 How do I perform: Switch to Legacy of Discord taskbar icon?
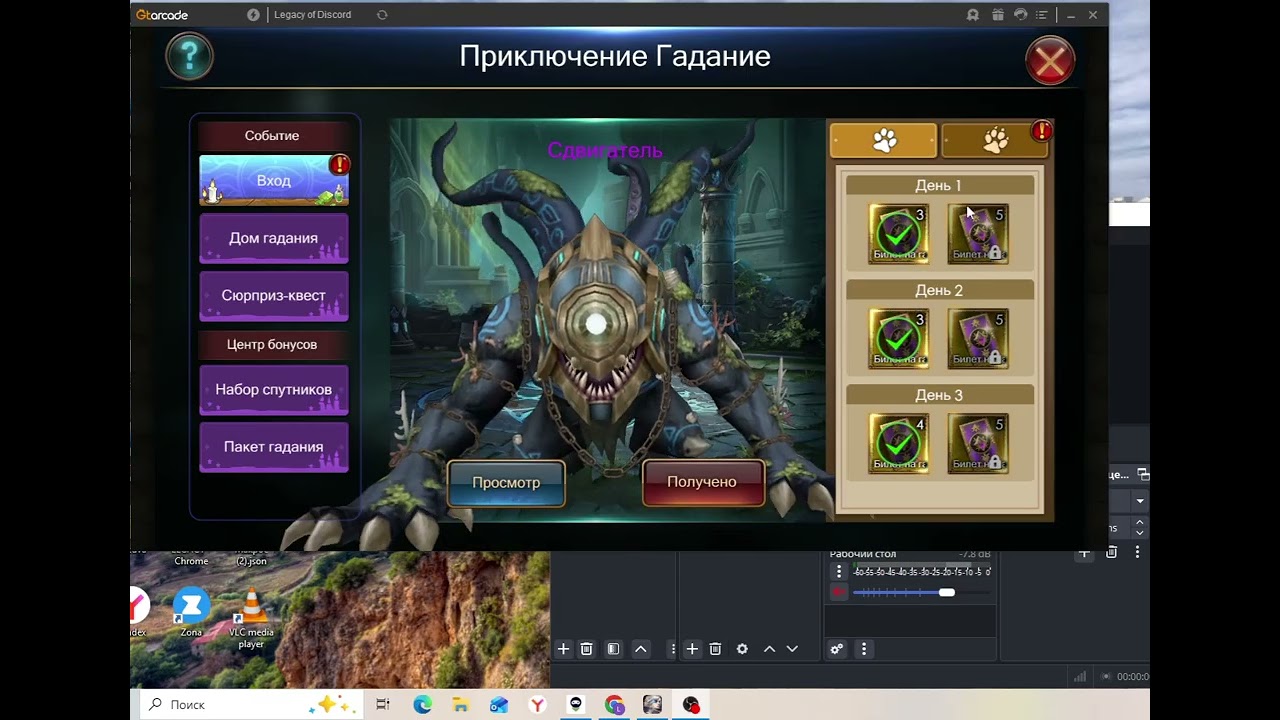652,705
